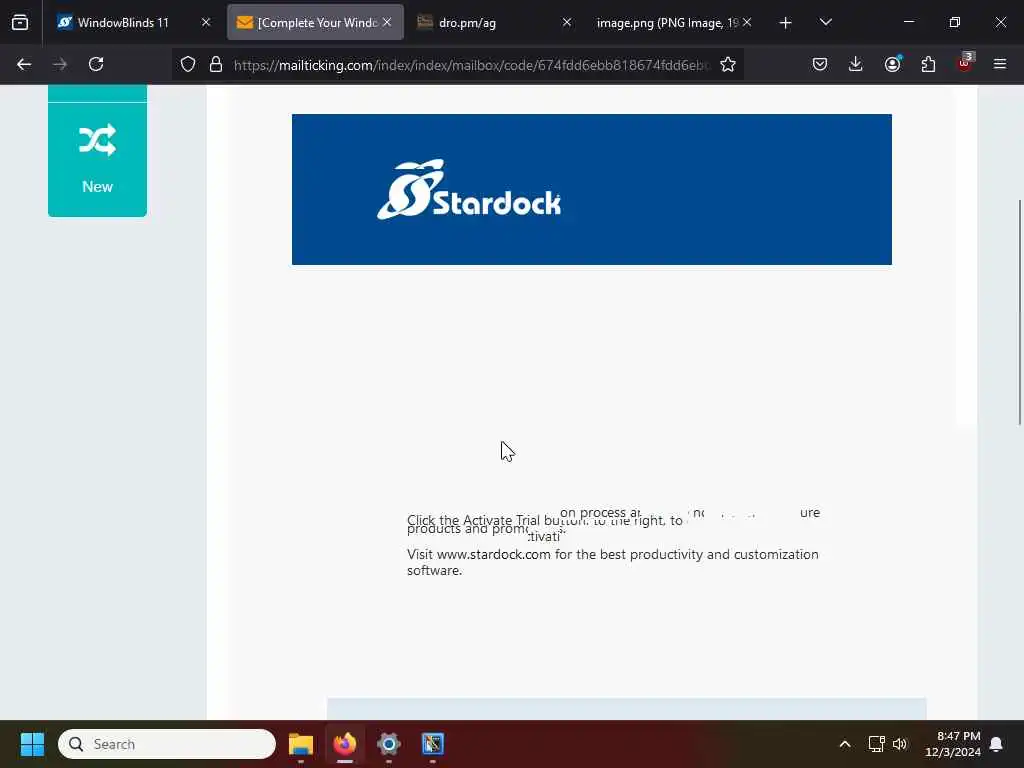Show hidden system tray icons
1024x768 pixels.
(x=844, y=744)
